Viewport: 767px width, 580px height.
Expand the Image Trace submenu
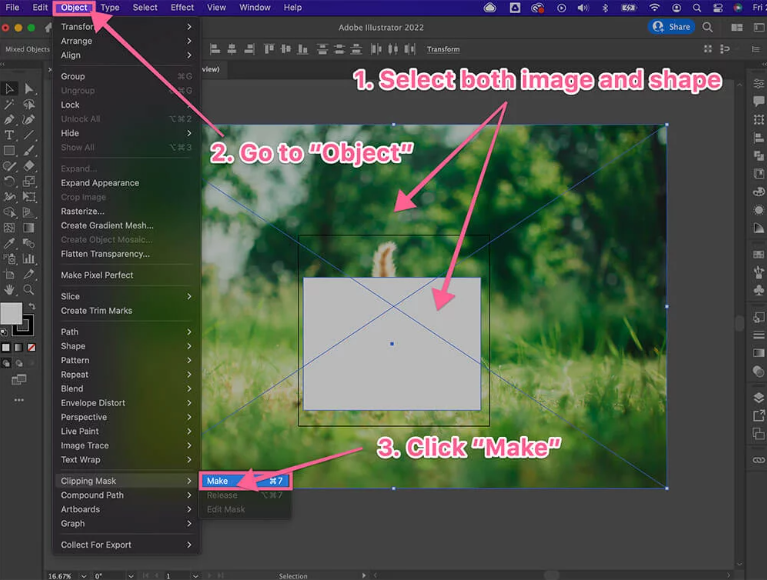126,446
